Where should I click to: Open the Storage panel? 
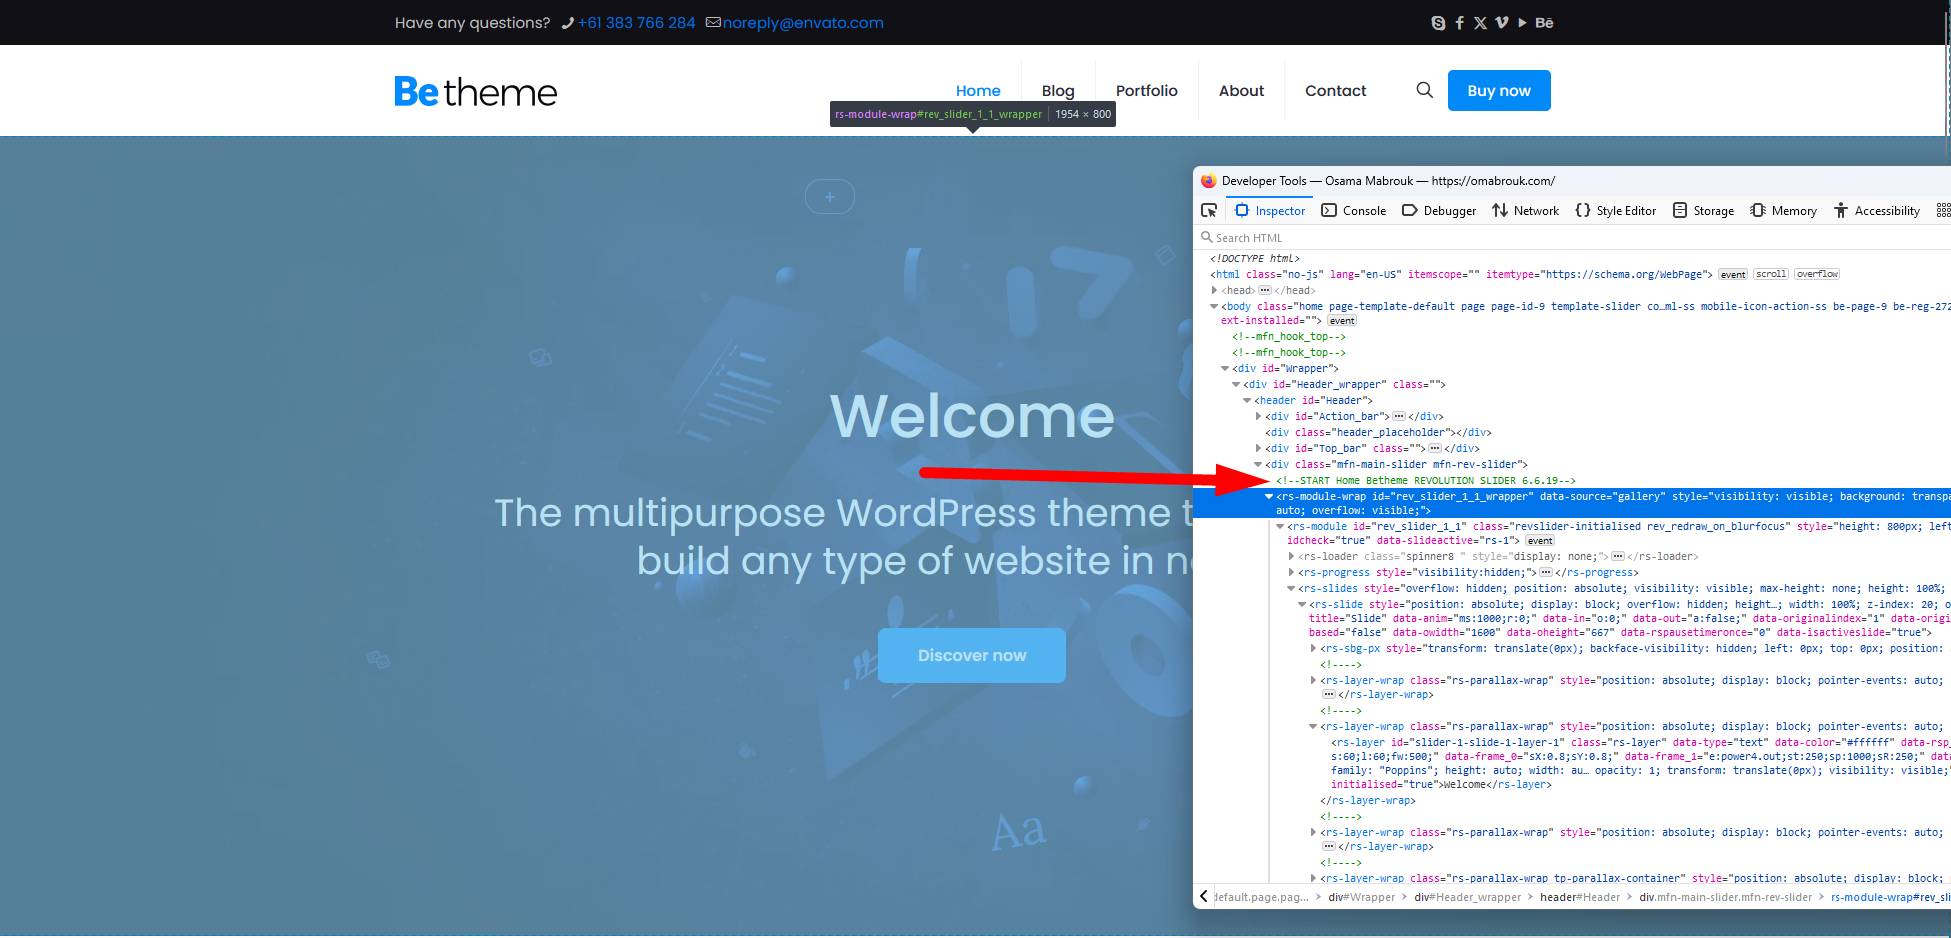coord(1704,210)
